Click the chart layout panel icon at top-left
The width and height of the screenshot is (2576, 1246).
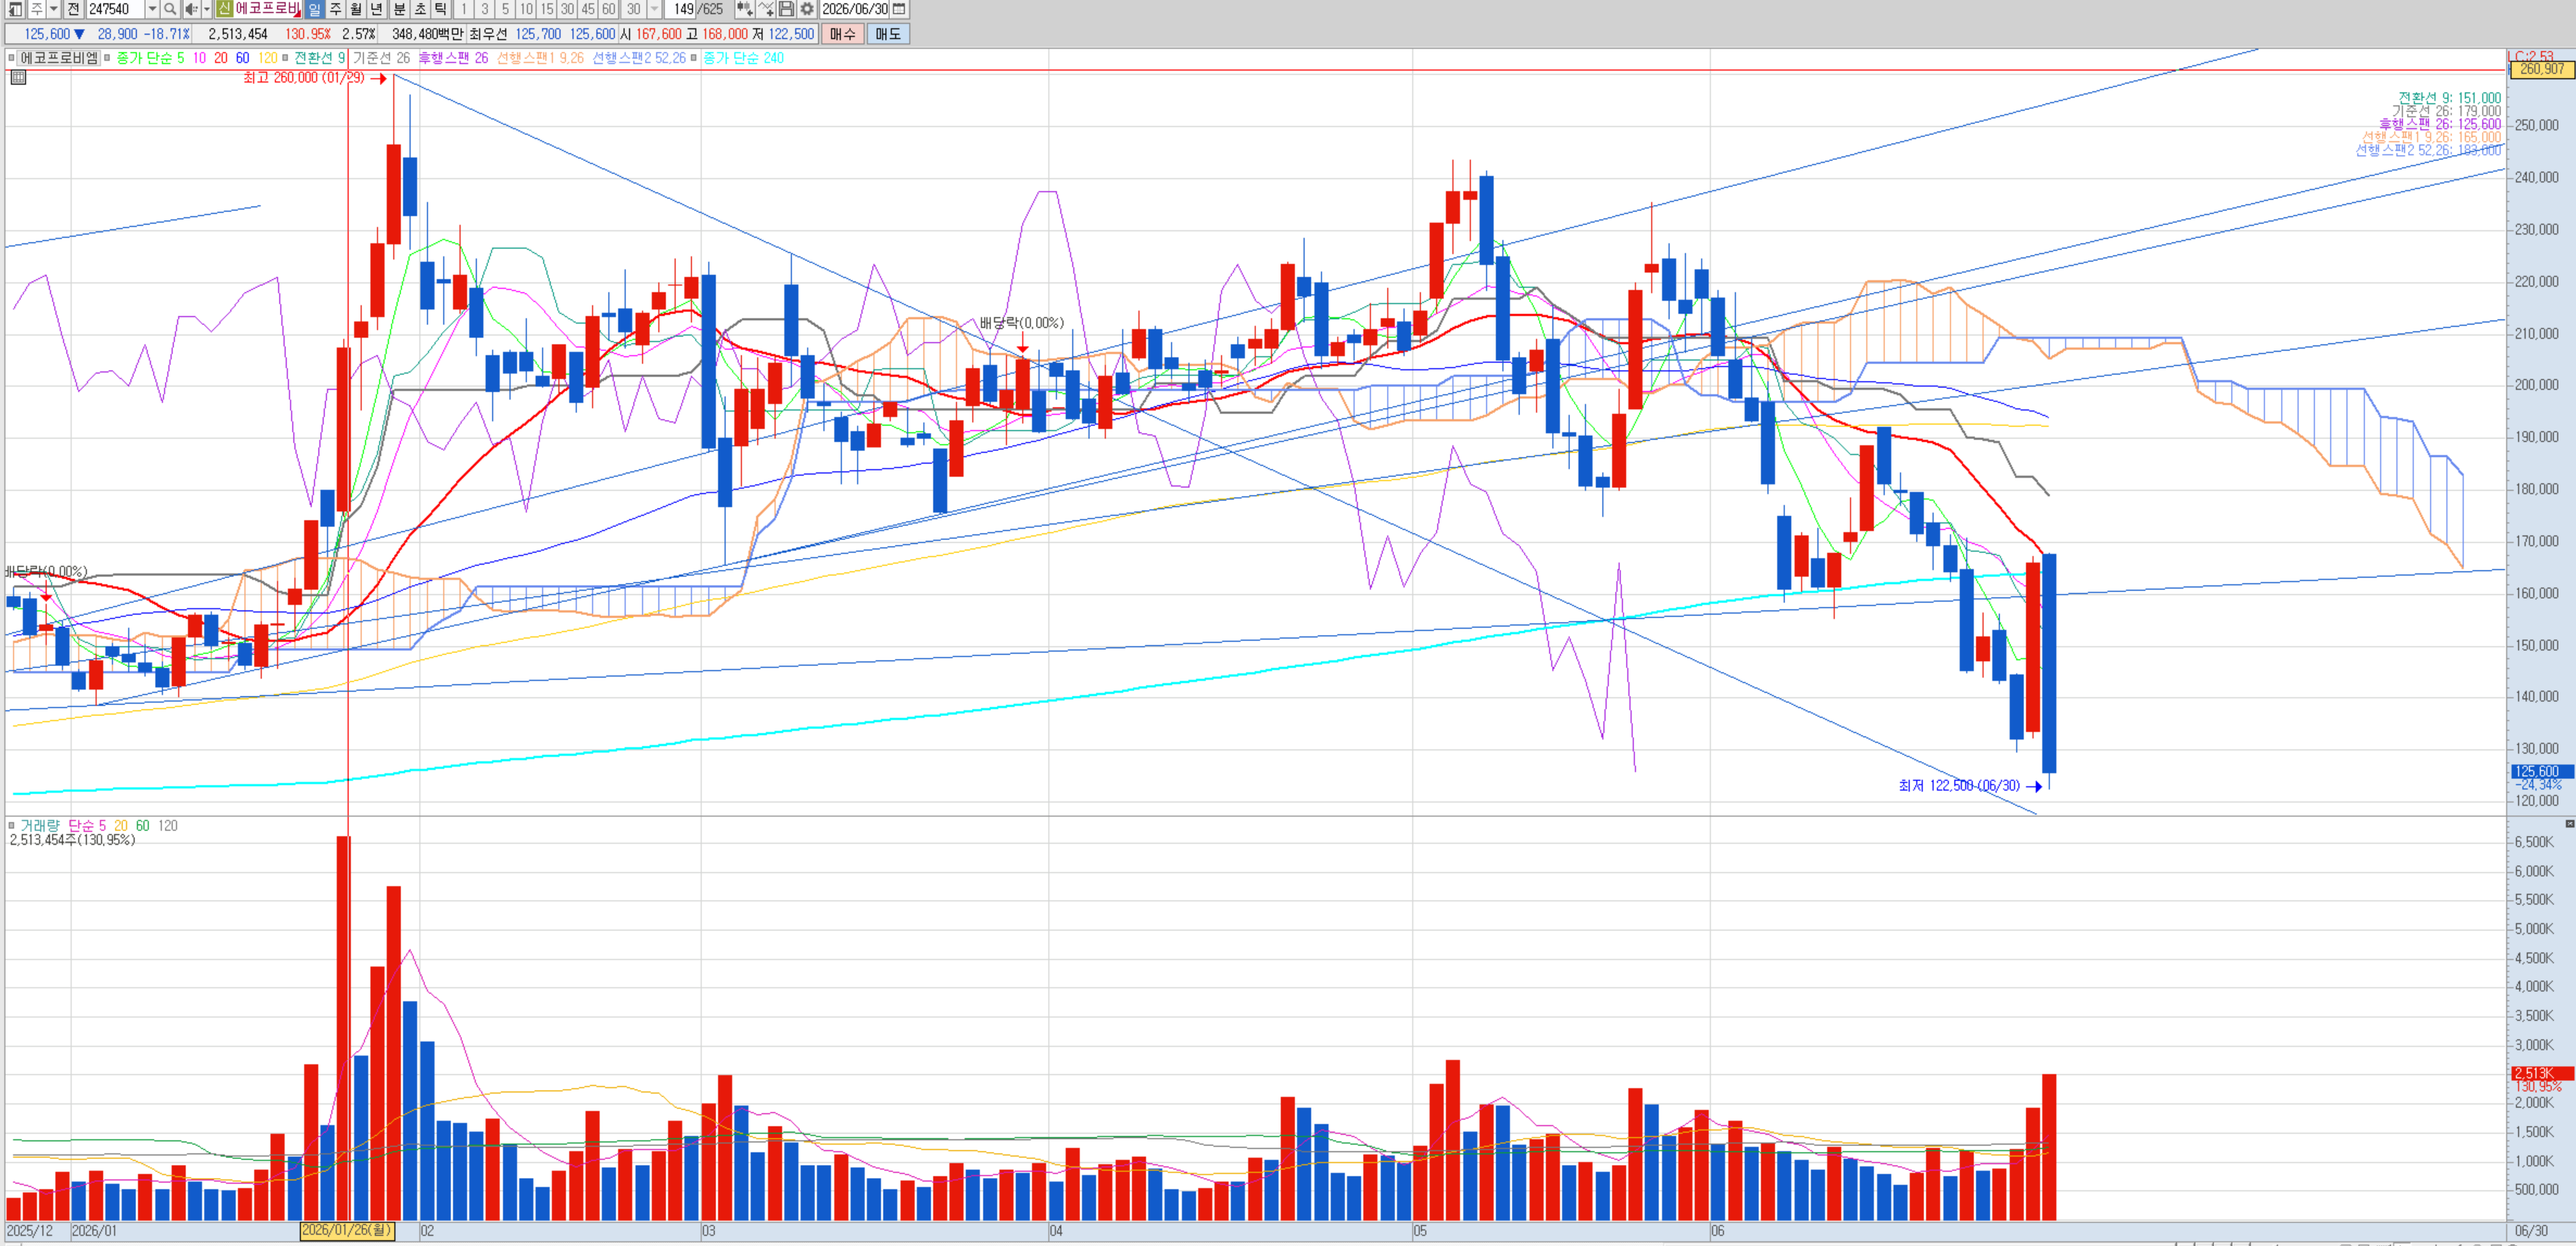(15, 9)
